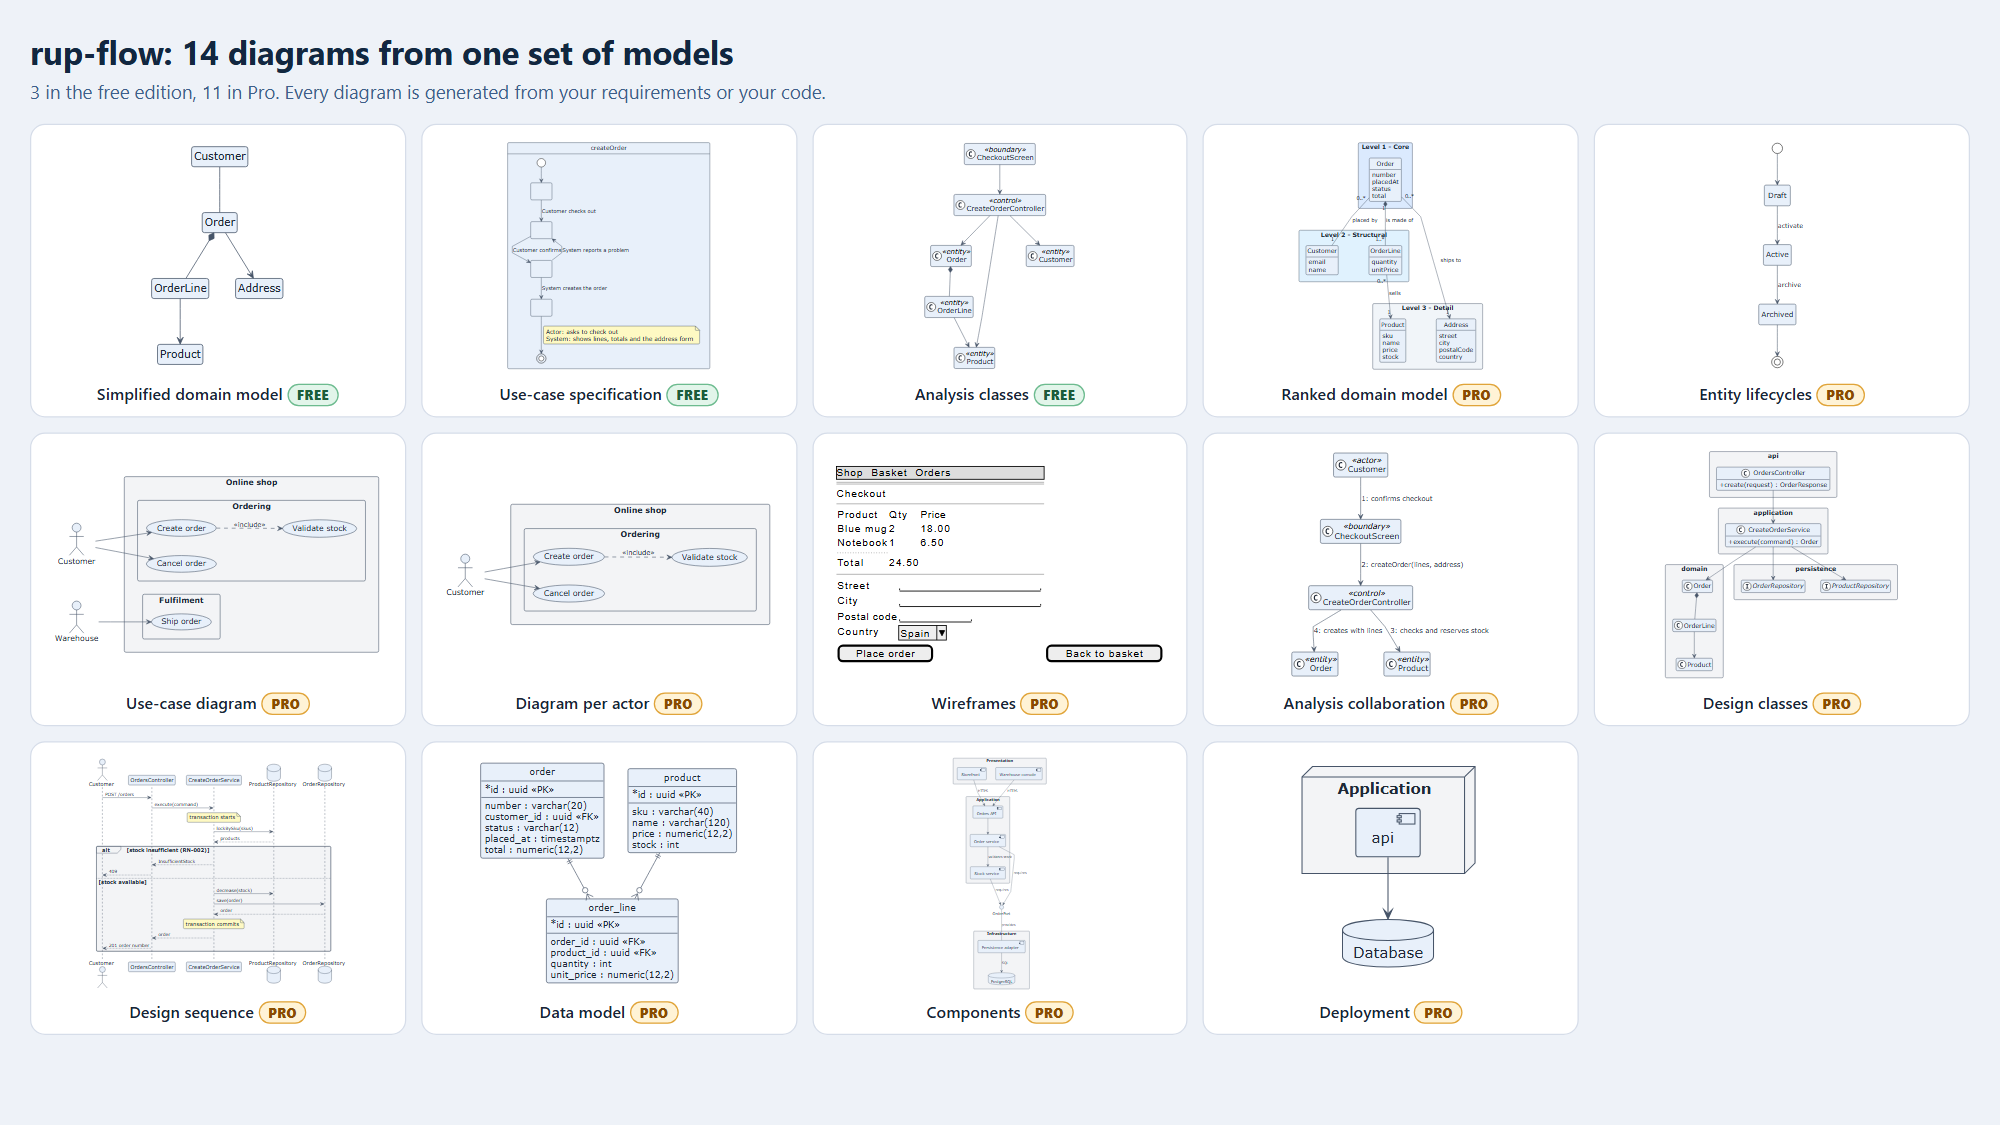The height and width of the screenshot is (1125, 2000).
Task: Click the PRO badge on Diagram per actor
Action: tap(678, 704)
